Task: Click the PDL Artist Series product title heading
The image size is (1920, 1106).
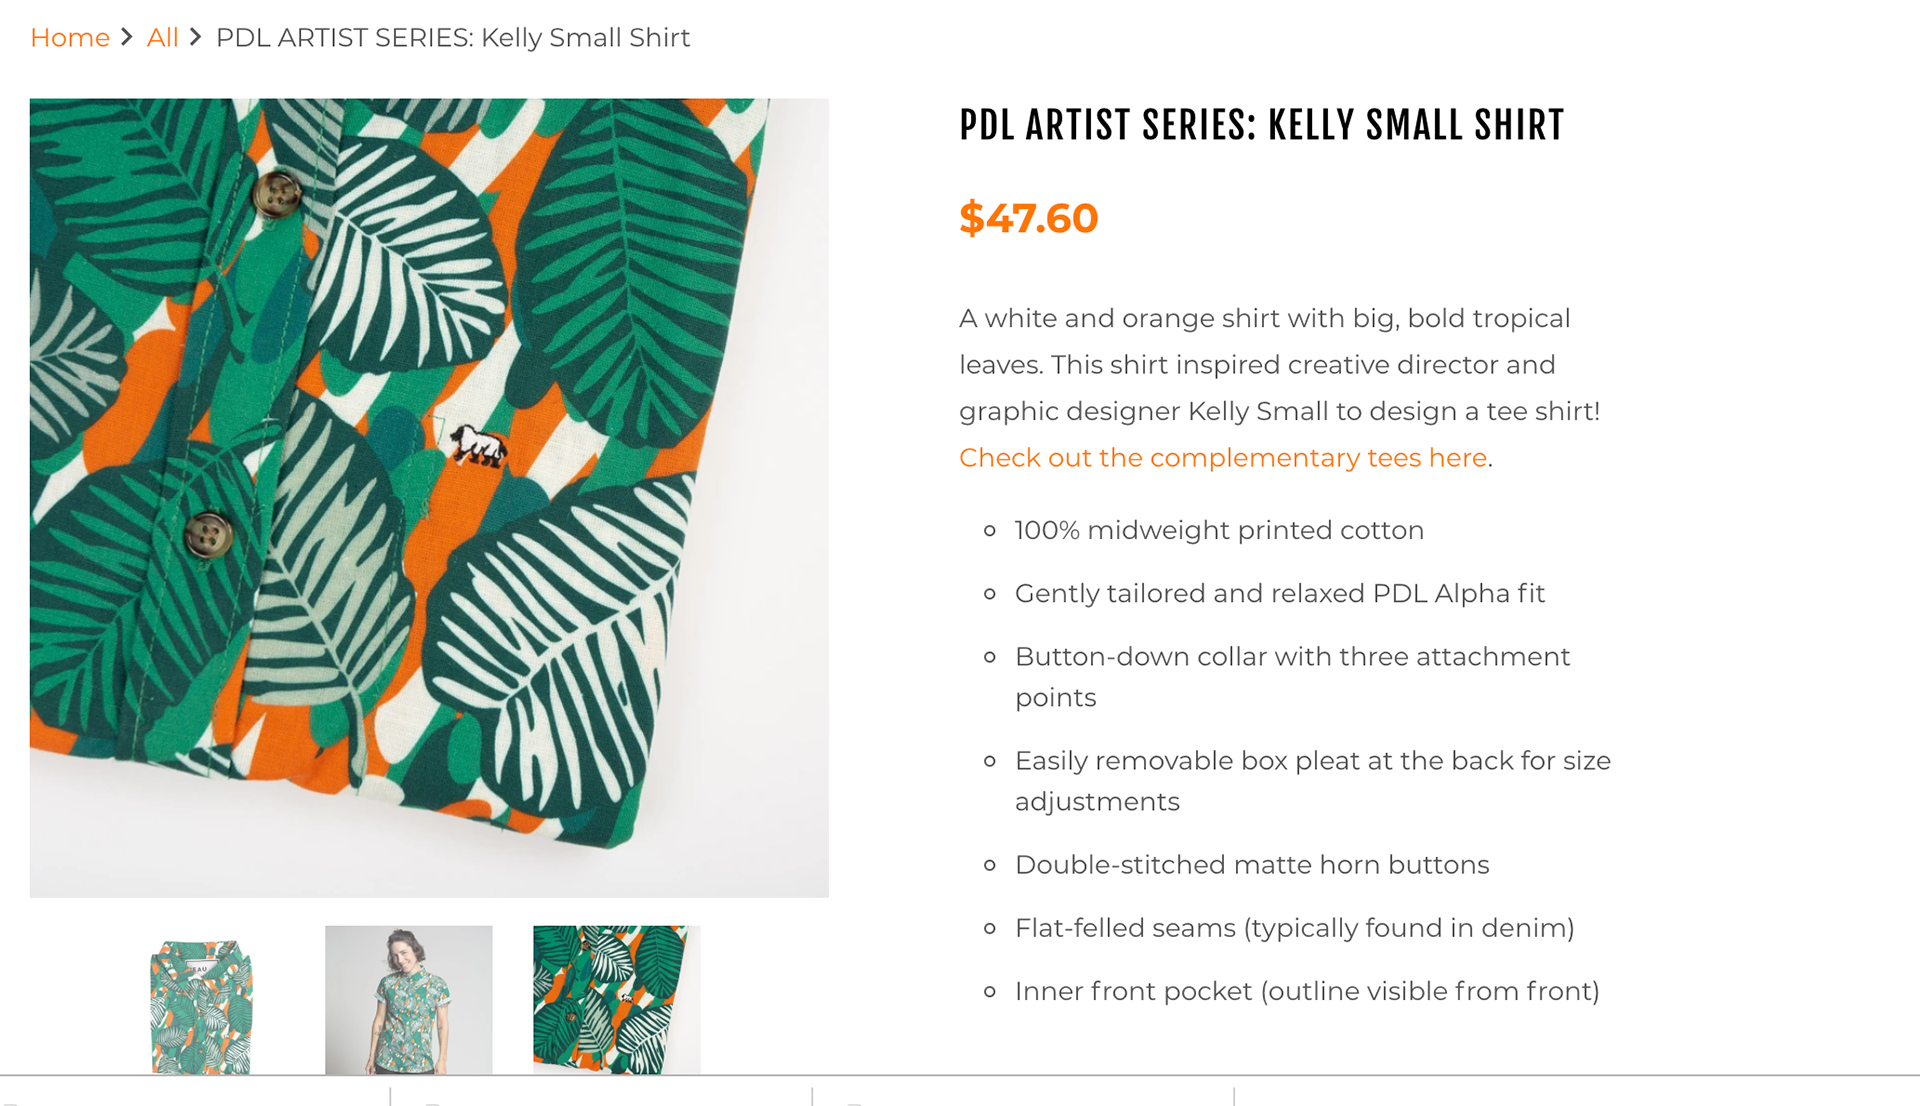Action: (x=1261, y=126)
